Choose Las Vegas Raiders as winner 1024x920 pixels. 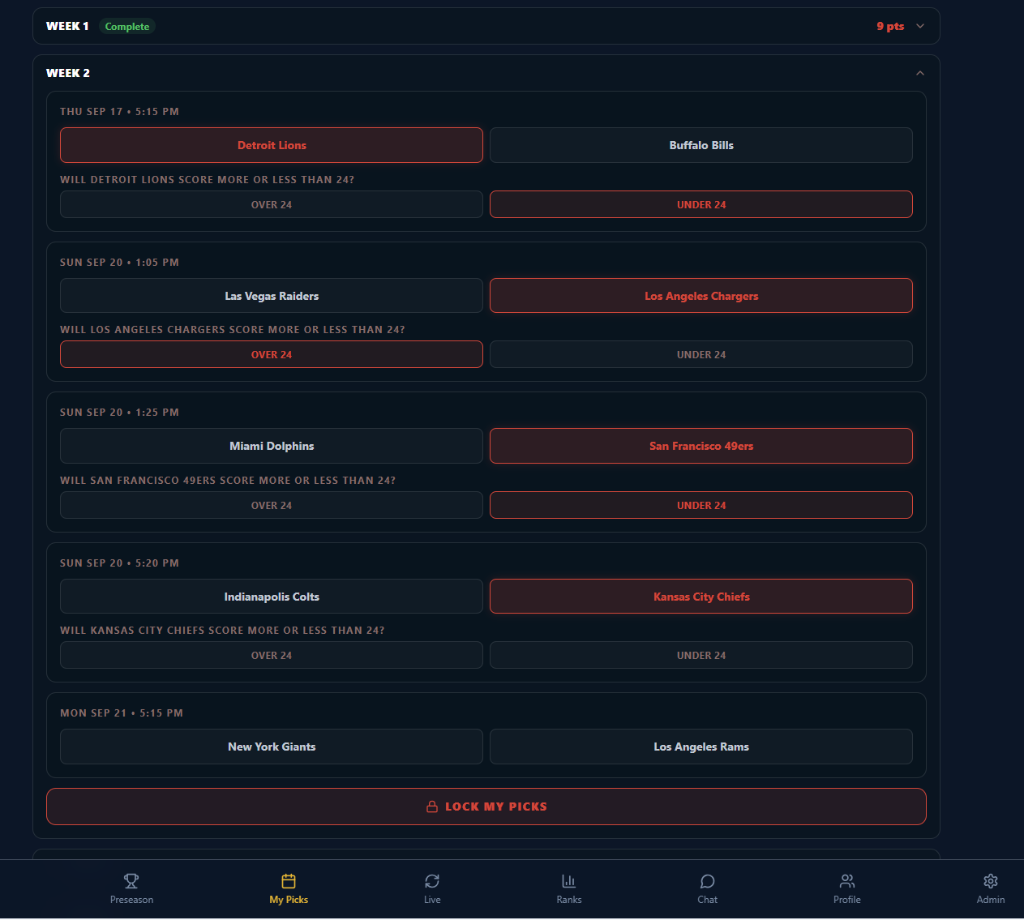(271, 296)
